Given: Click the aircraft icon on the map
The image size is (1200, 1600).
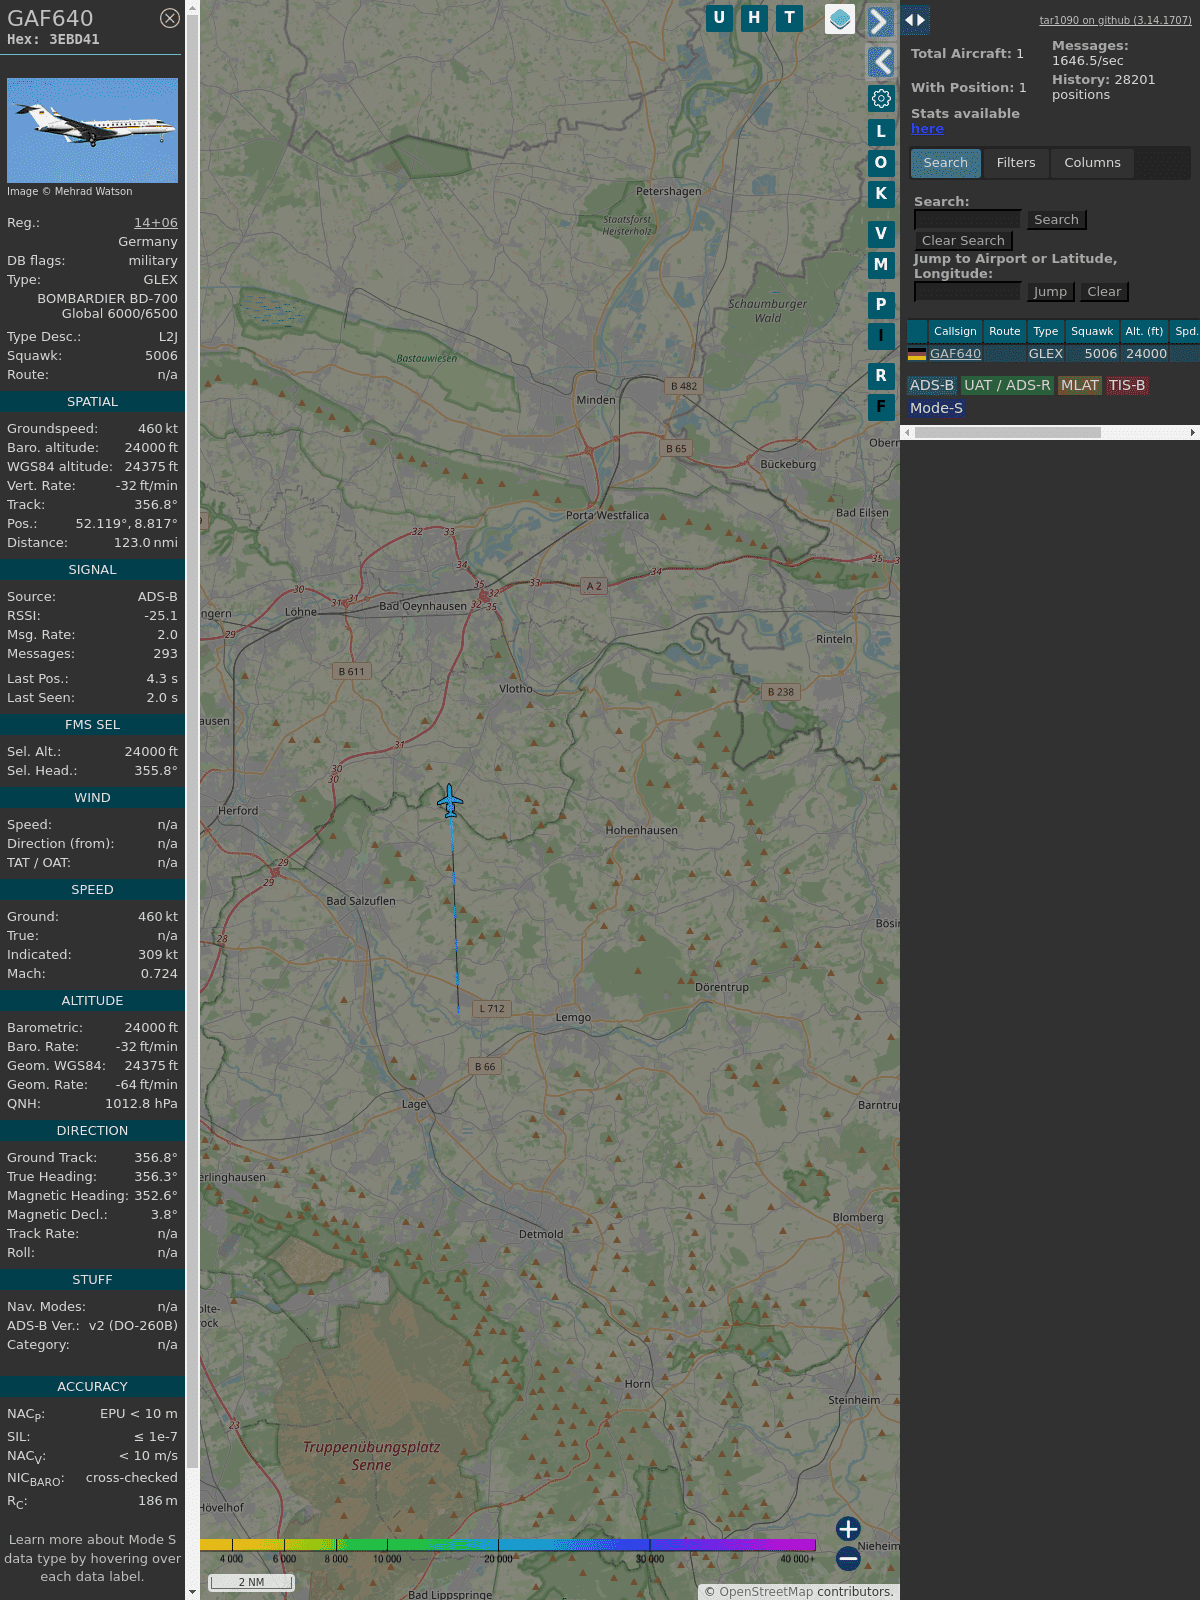Looking at the screenshot, I should click(x=450, y=801).
